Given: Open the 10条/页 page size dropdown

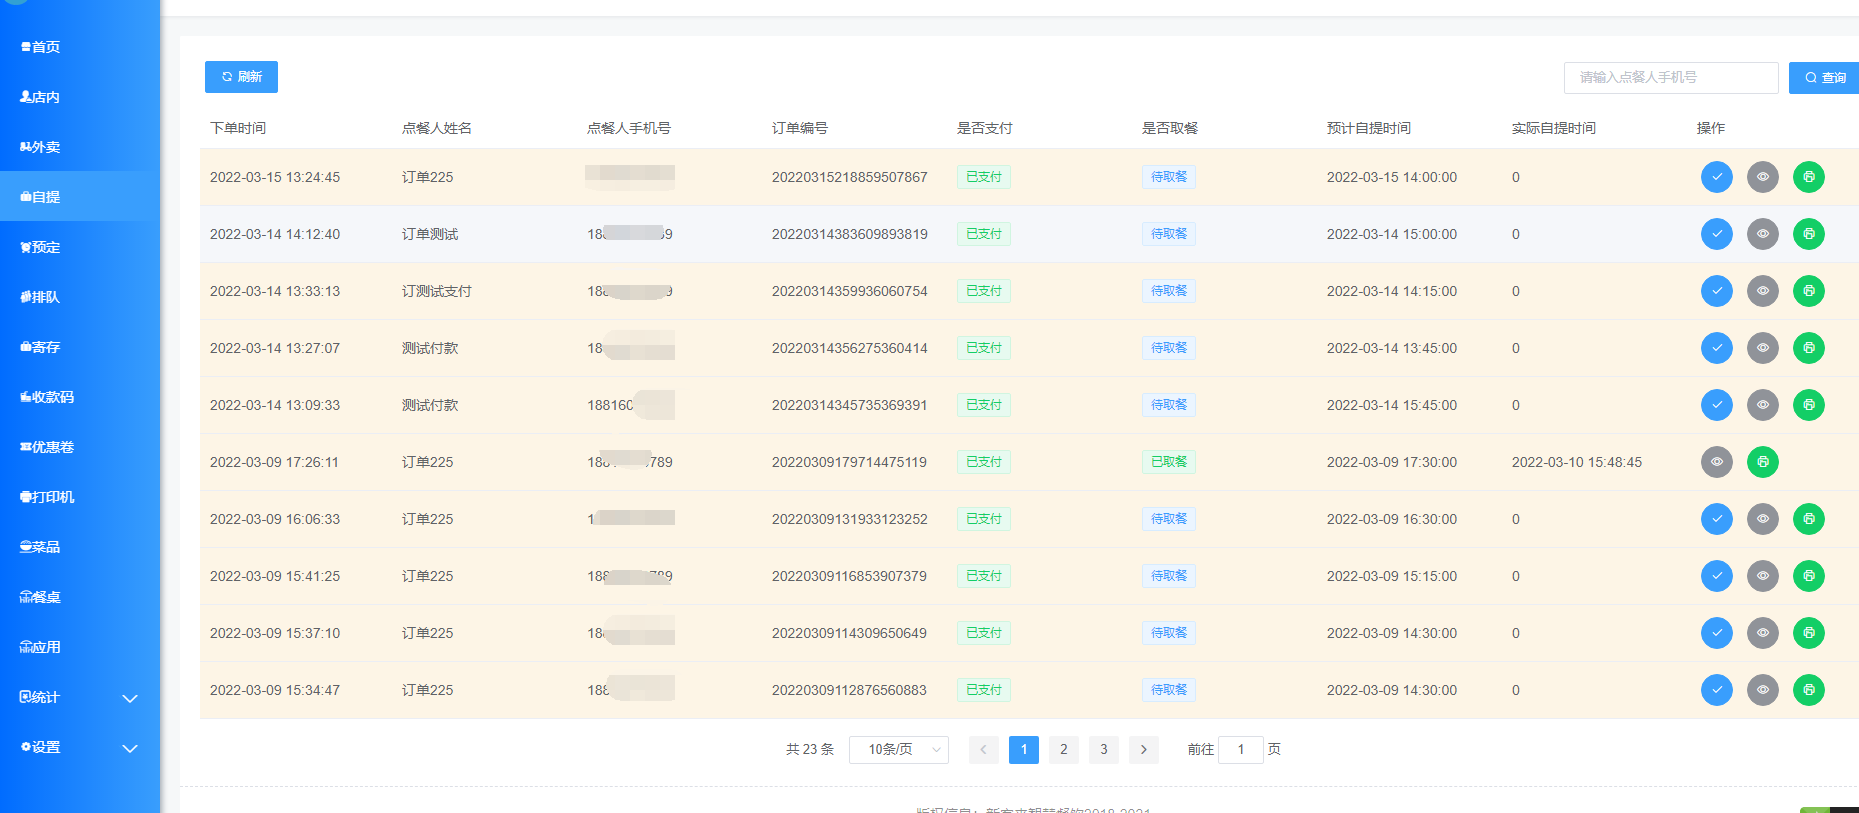Looking at the screenshot, I should click(x=898, y=749).
